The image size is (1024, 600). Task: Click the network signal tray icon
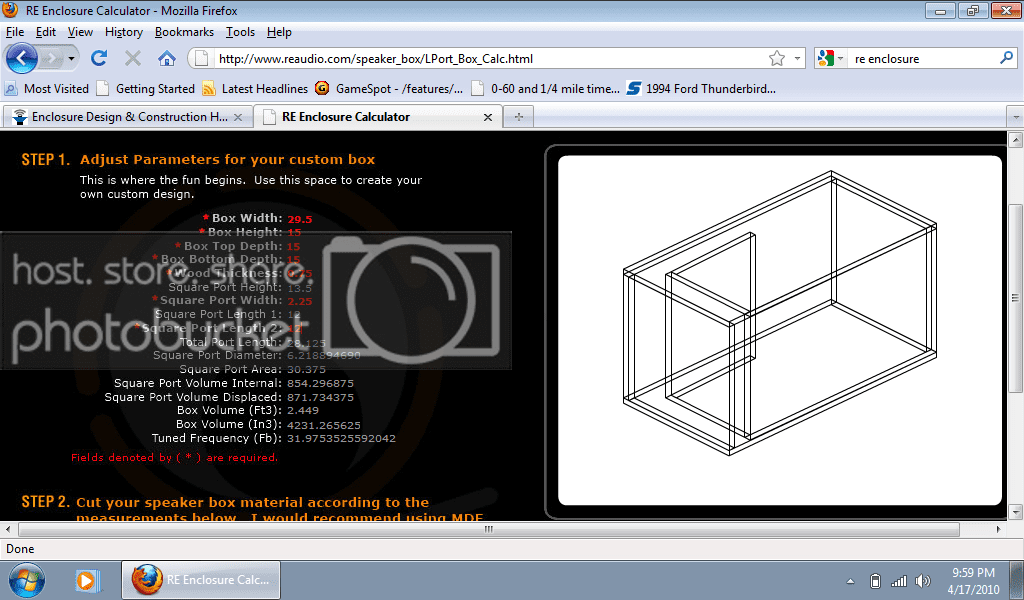coord(899,581)
